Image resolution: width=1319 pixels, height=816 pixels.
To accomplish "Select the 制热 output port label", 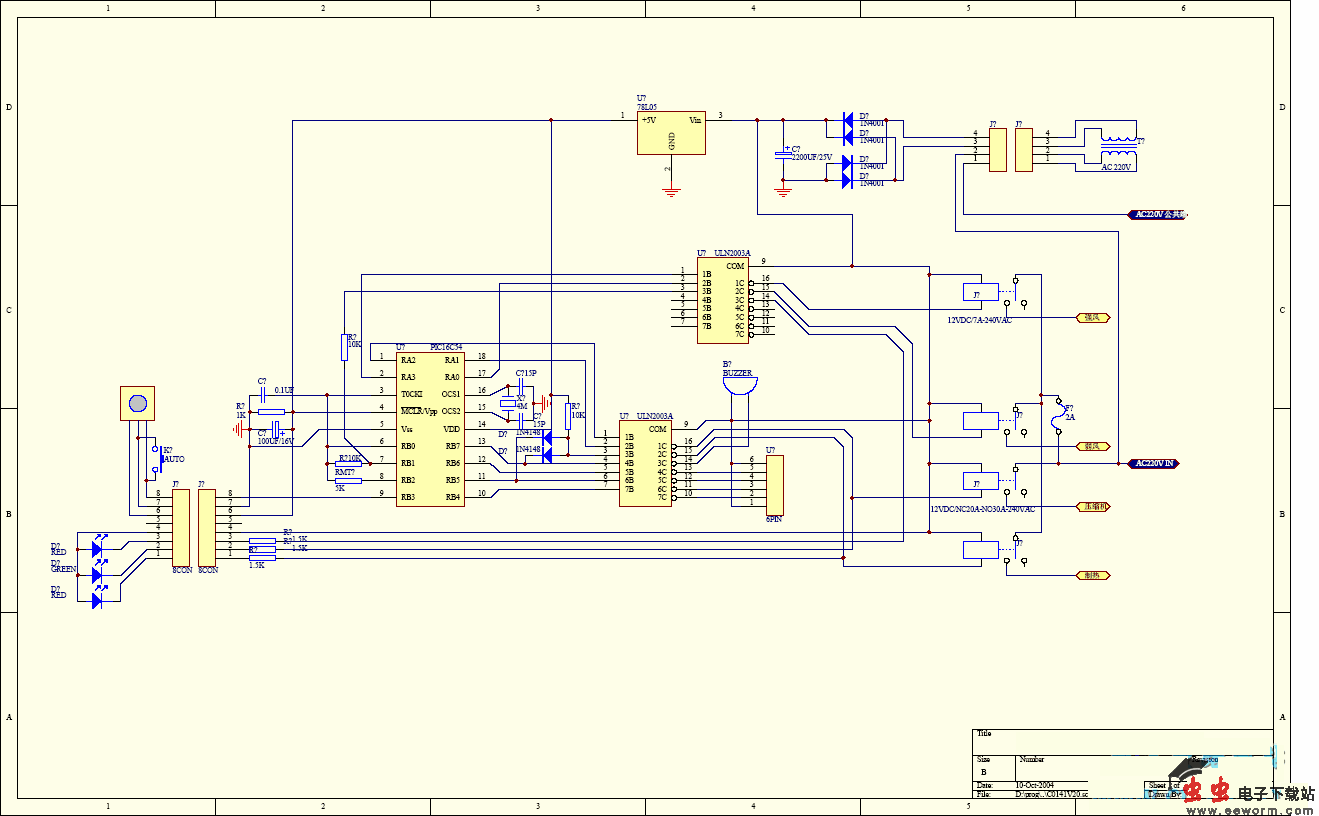I will [x=1094, y=575].
